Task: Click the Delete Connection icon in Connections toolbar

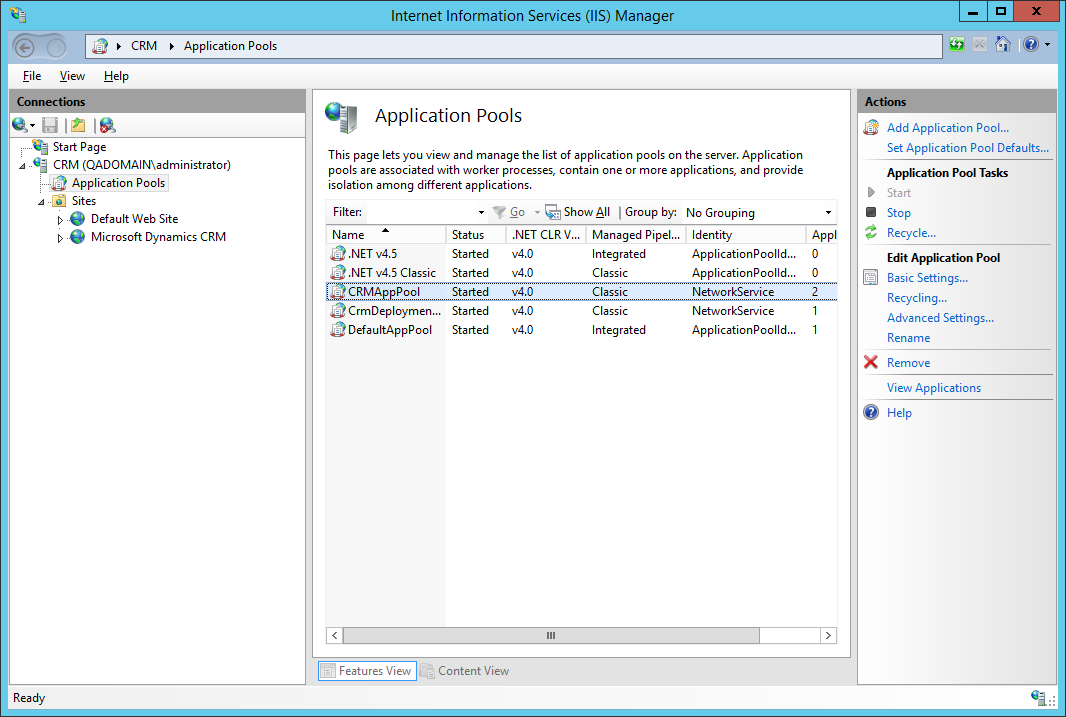Action: point(107,125)
